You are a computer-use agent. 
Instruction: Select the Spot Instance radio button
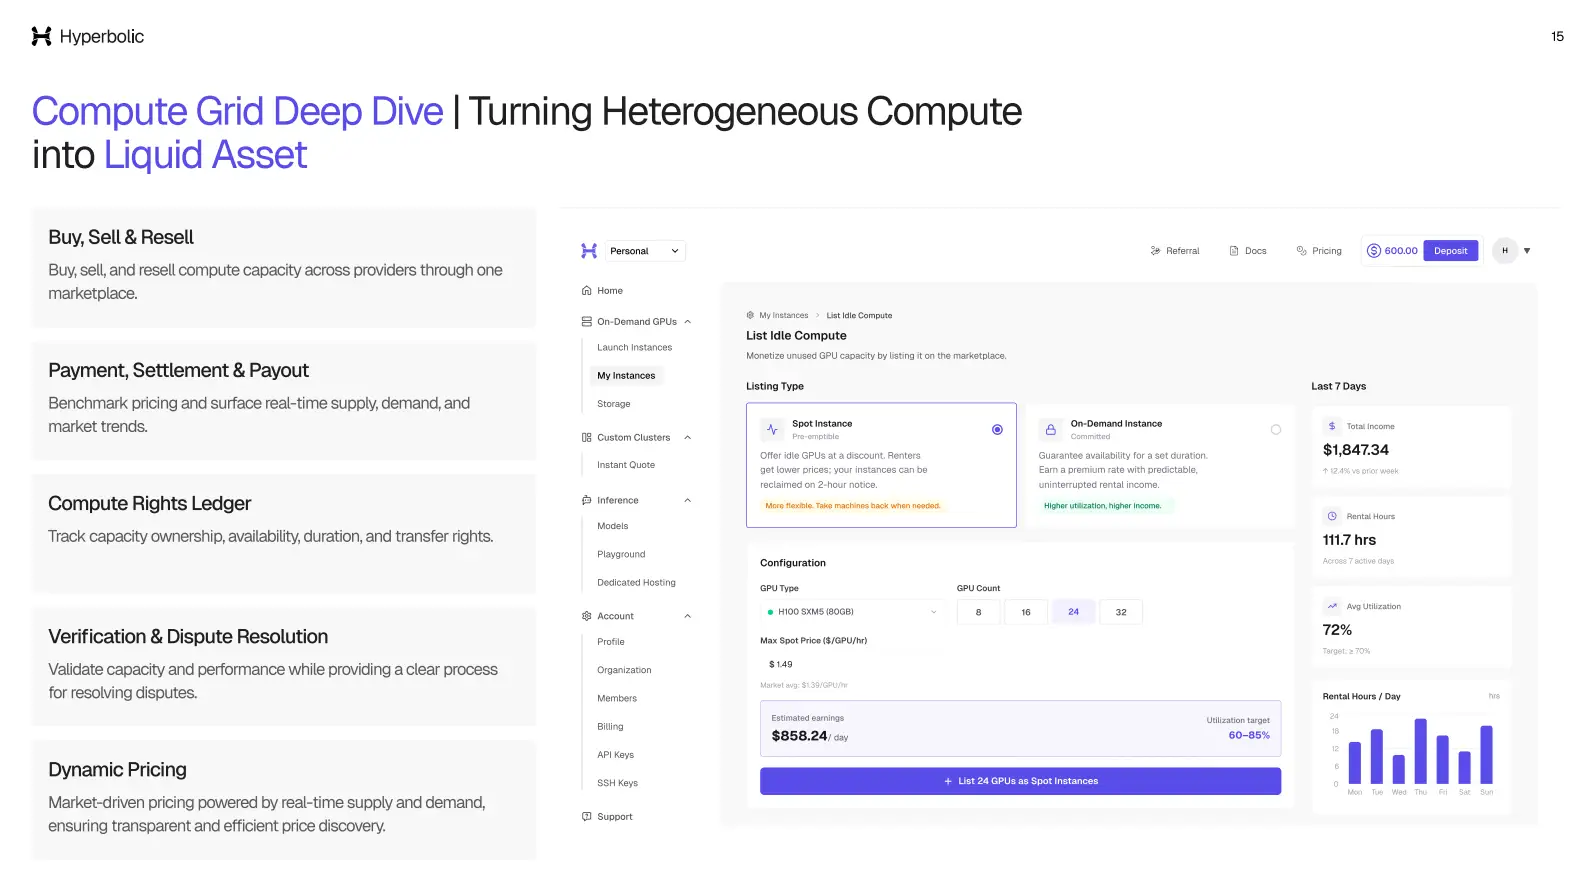(997, 430)
